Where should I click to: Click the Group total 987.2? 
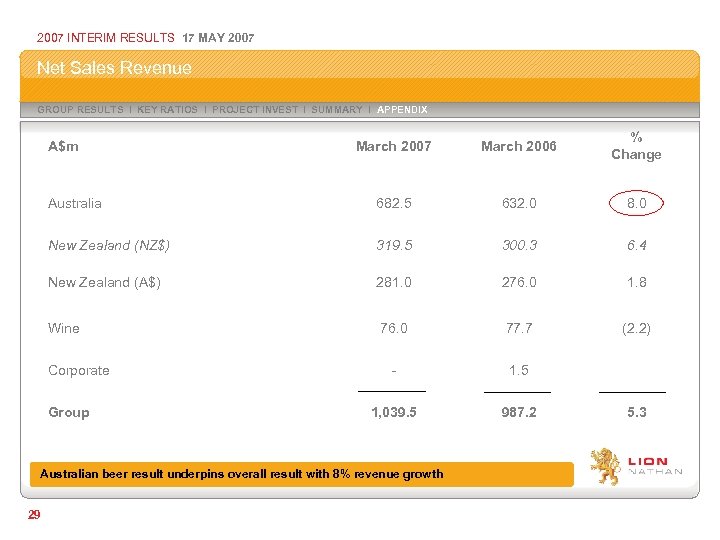point(519,412)
